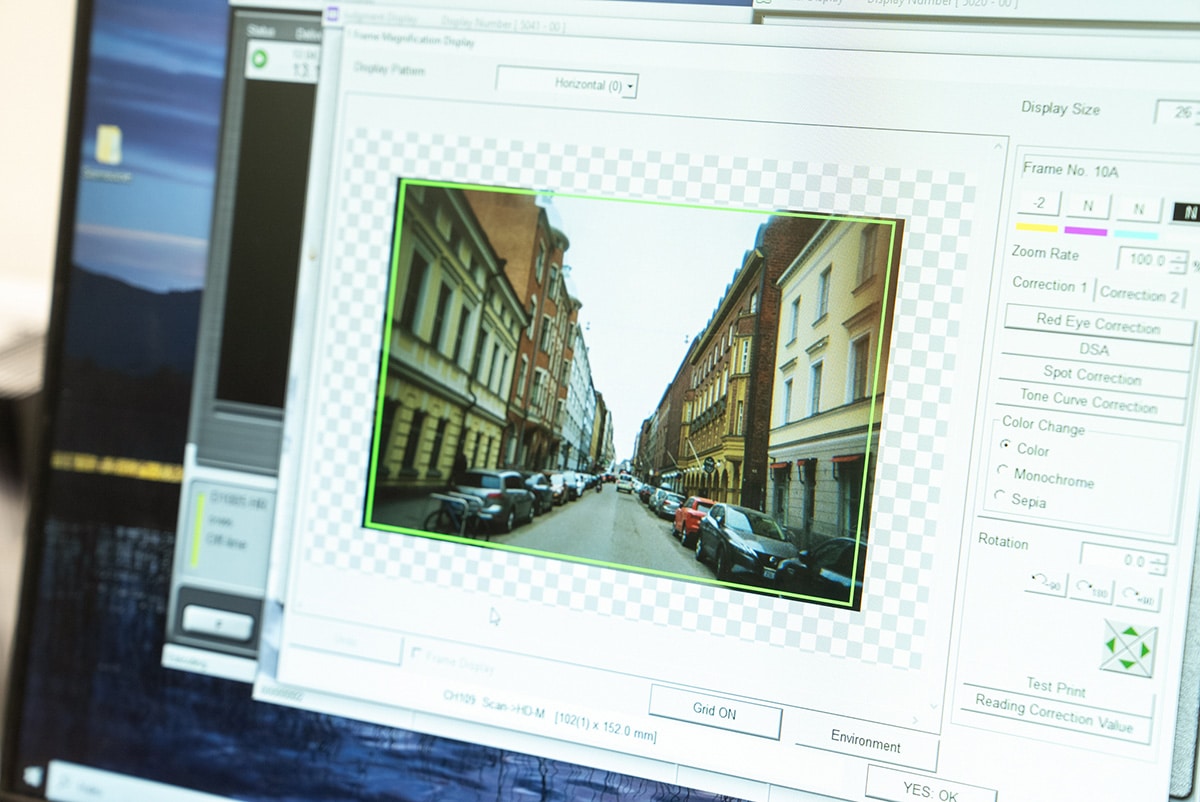
Task: Click the window icon in title bar
Action: click(332, 15)
